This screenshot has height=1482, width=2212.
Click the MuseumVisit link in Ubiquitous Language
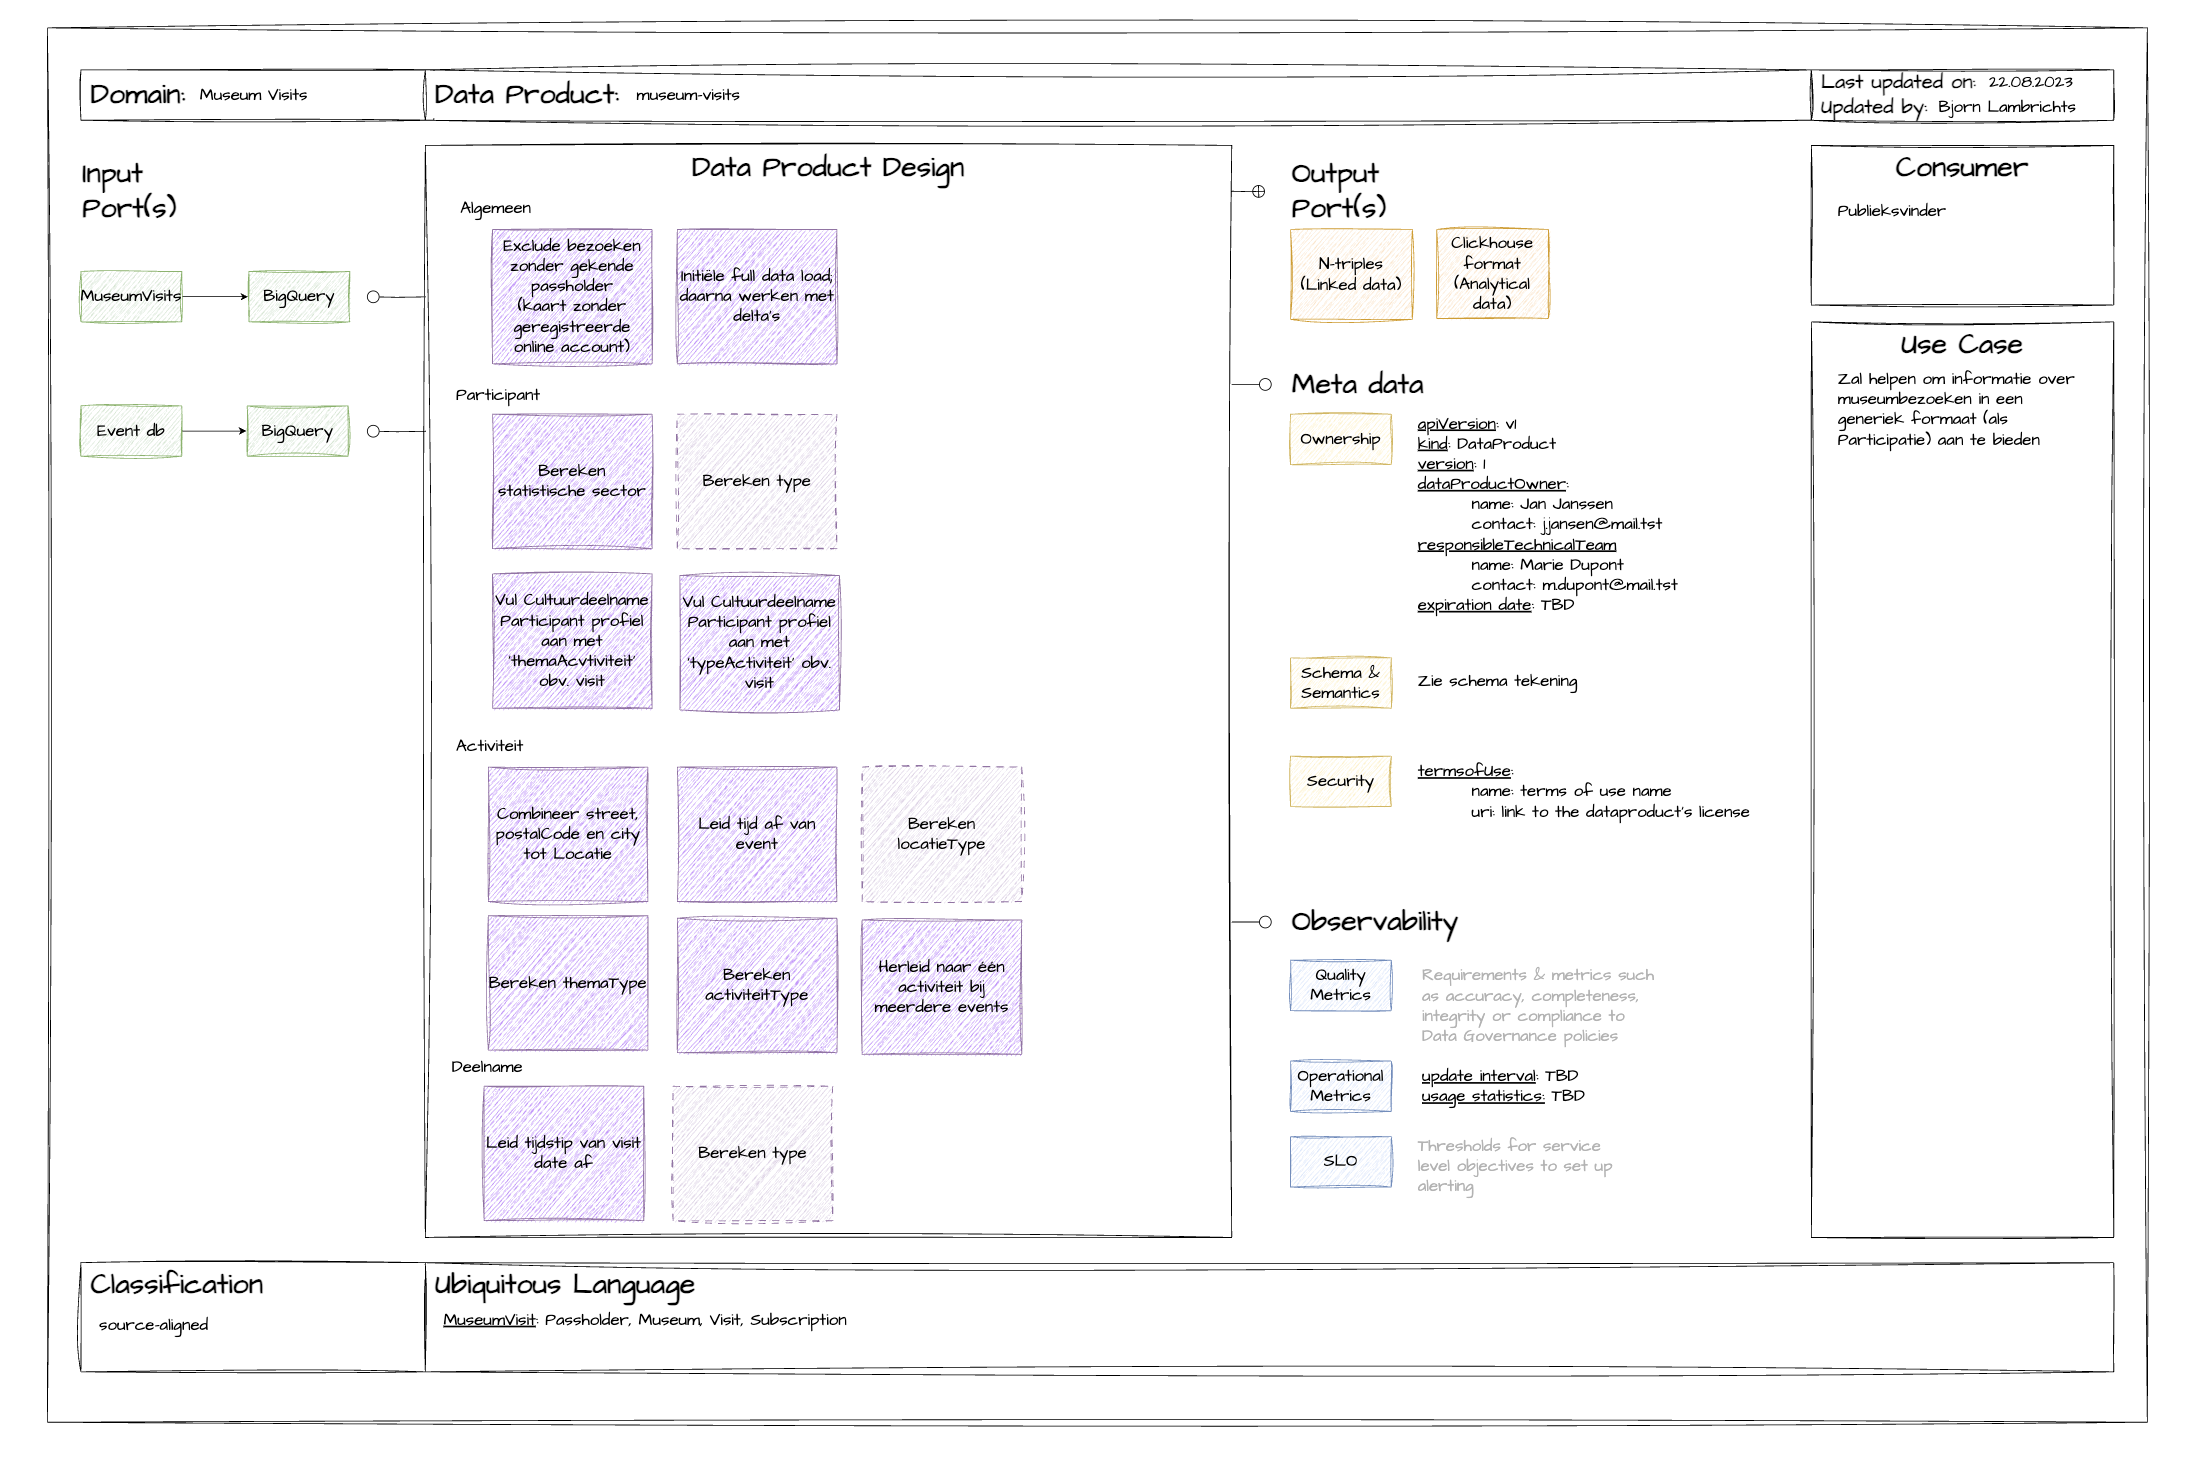coord(489,1320)
